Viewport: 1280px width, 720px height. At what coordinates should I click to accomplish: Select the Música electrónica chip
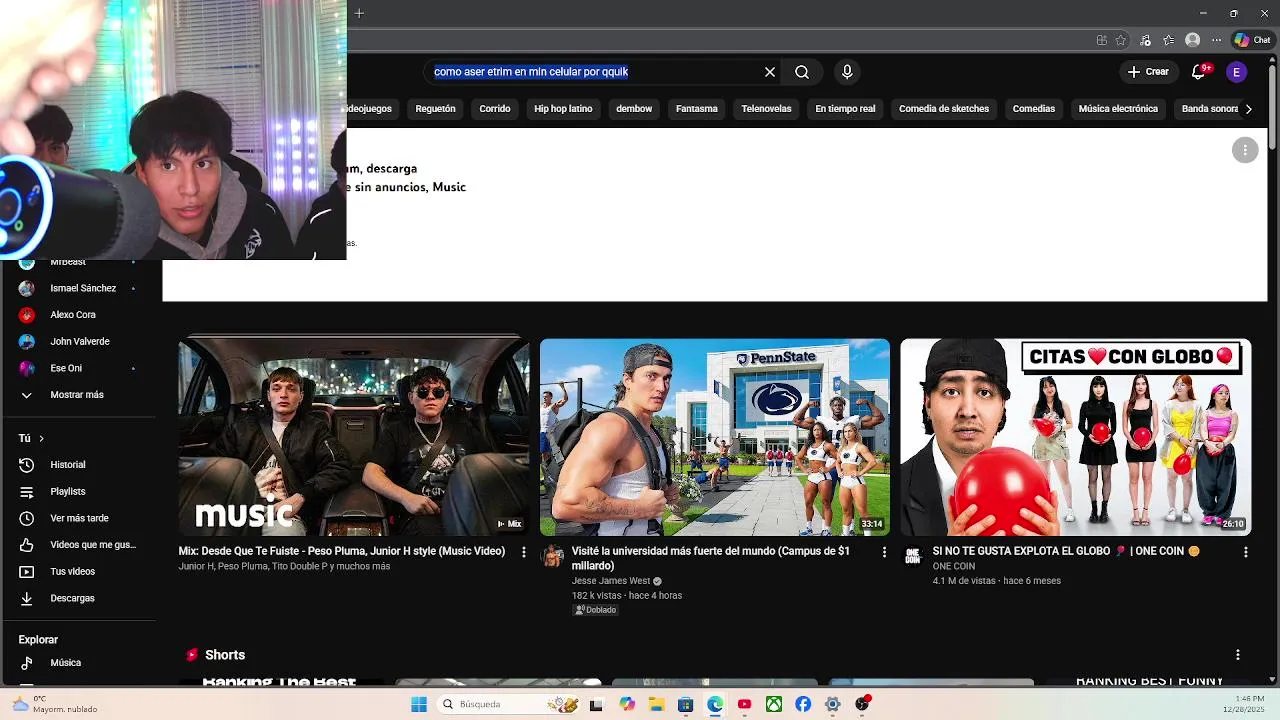click(1118, 109)
